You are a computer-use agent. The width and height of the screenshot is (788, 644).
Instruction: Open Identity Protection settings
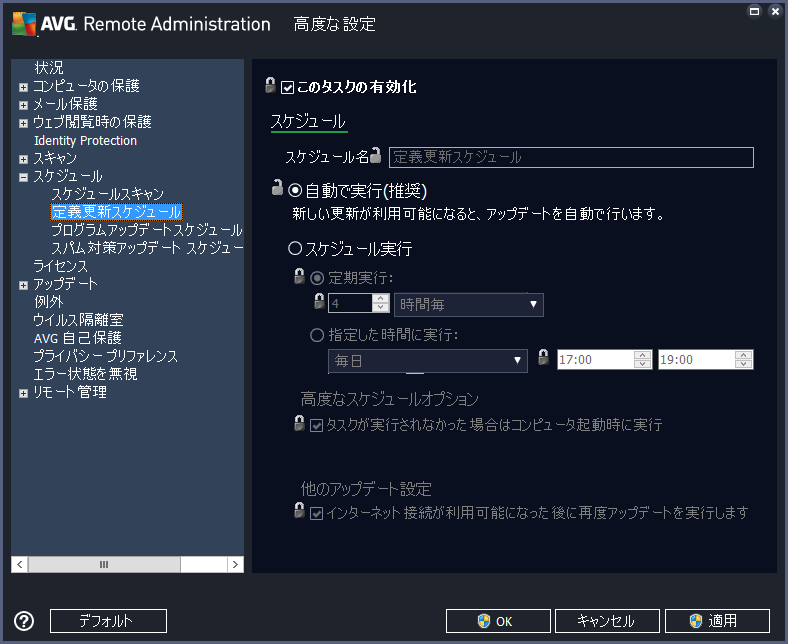click(85, 141)
